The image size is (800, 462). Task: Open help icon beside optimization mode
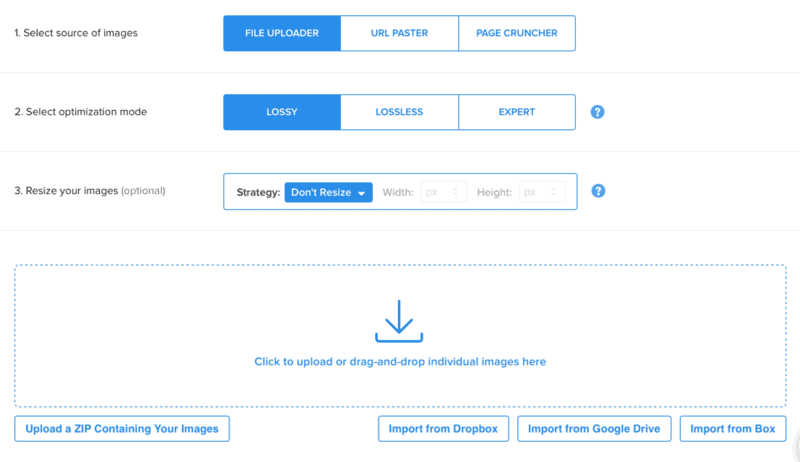[x=597, y=112]
